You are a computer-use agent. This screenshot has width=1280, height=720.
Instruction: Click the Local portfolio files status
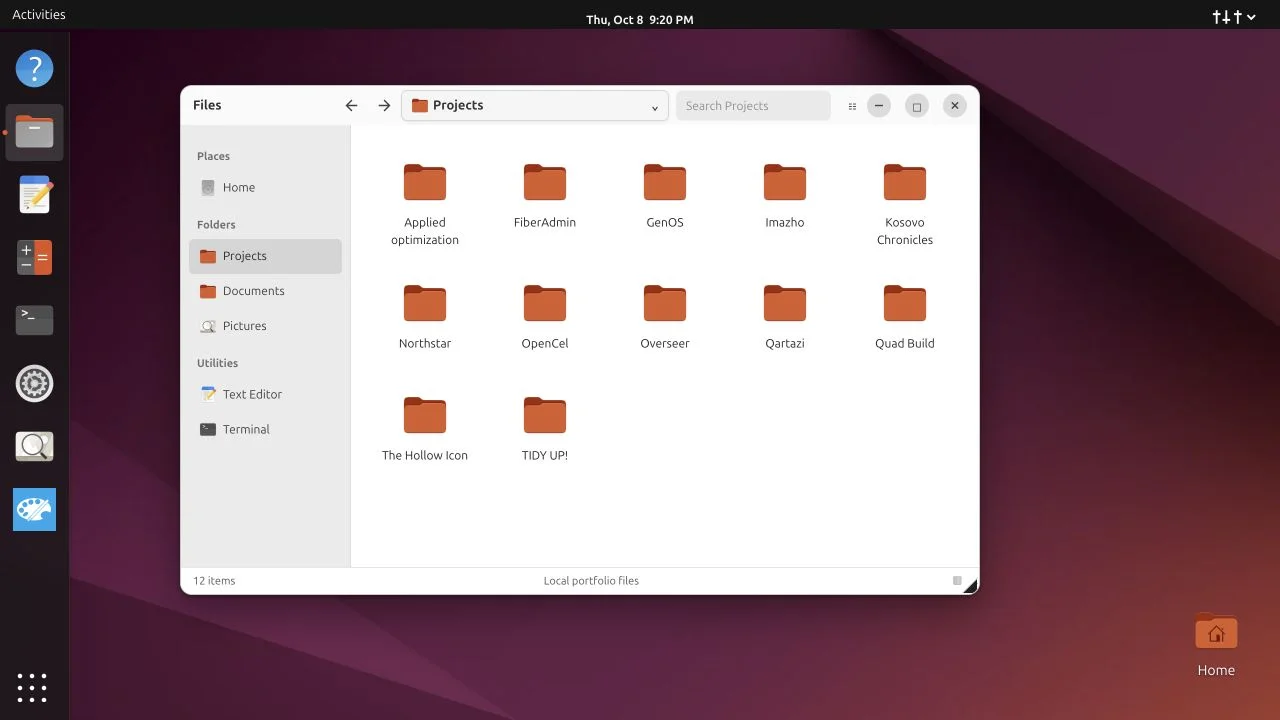(x=591, y=581)
